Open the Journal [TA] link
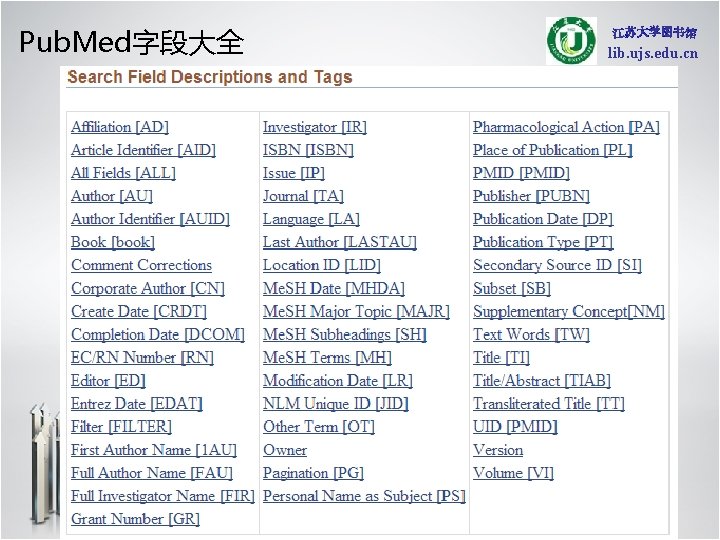Image resolution: width=720 pixels, height=540 pixels. [x=304, y=196]
